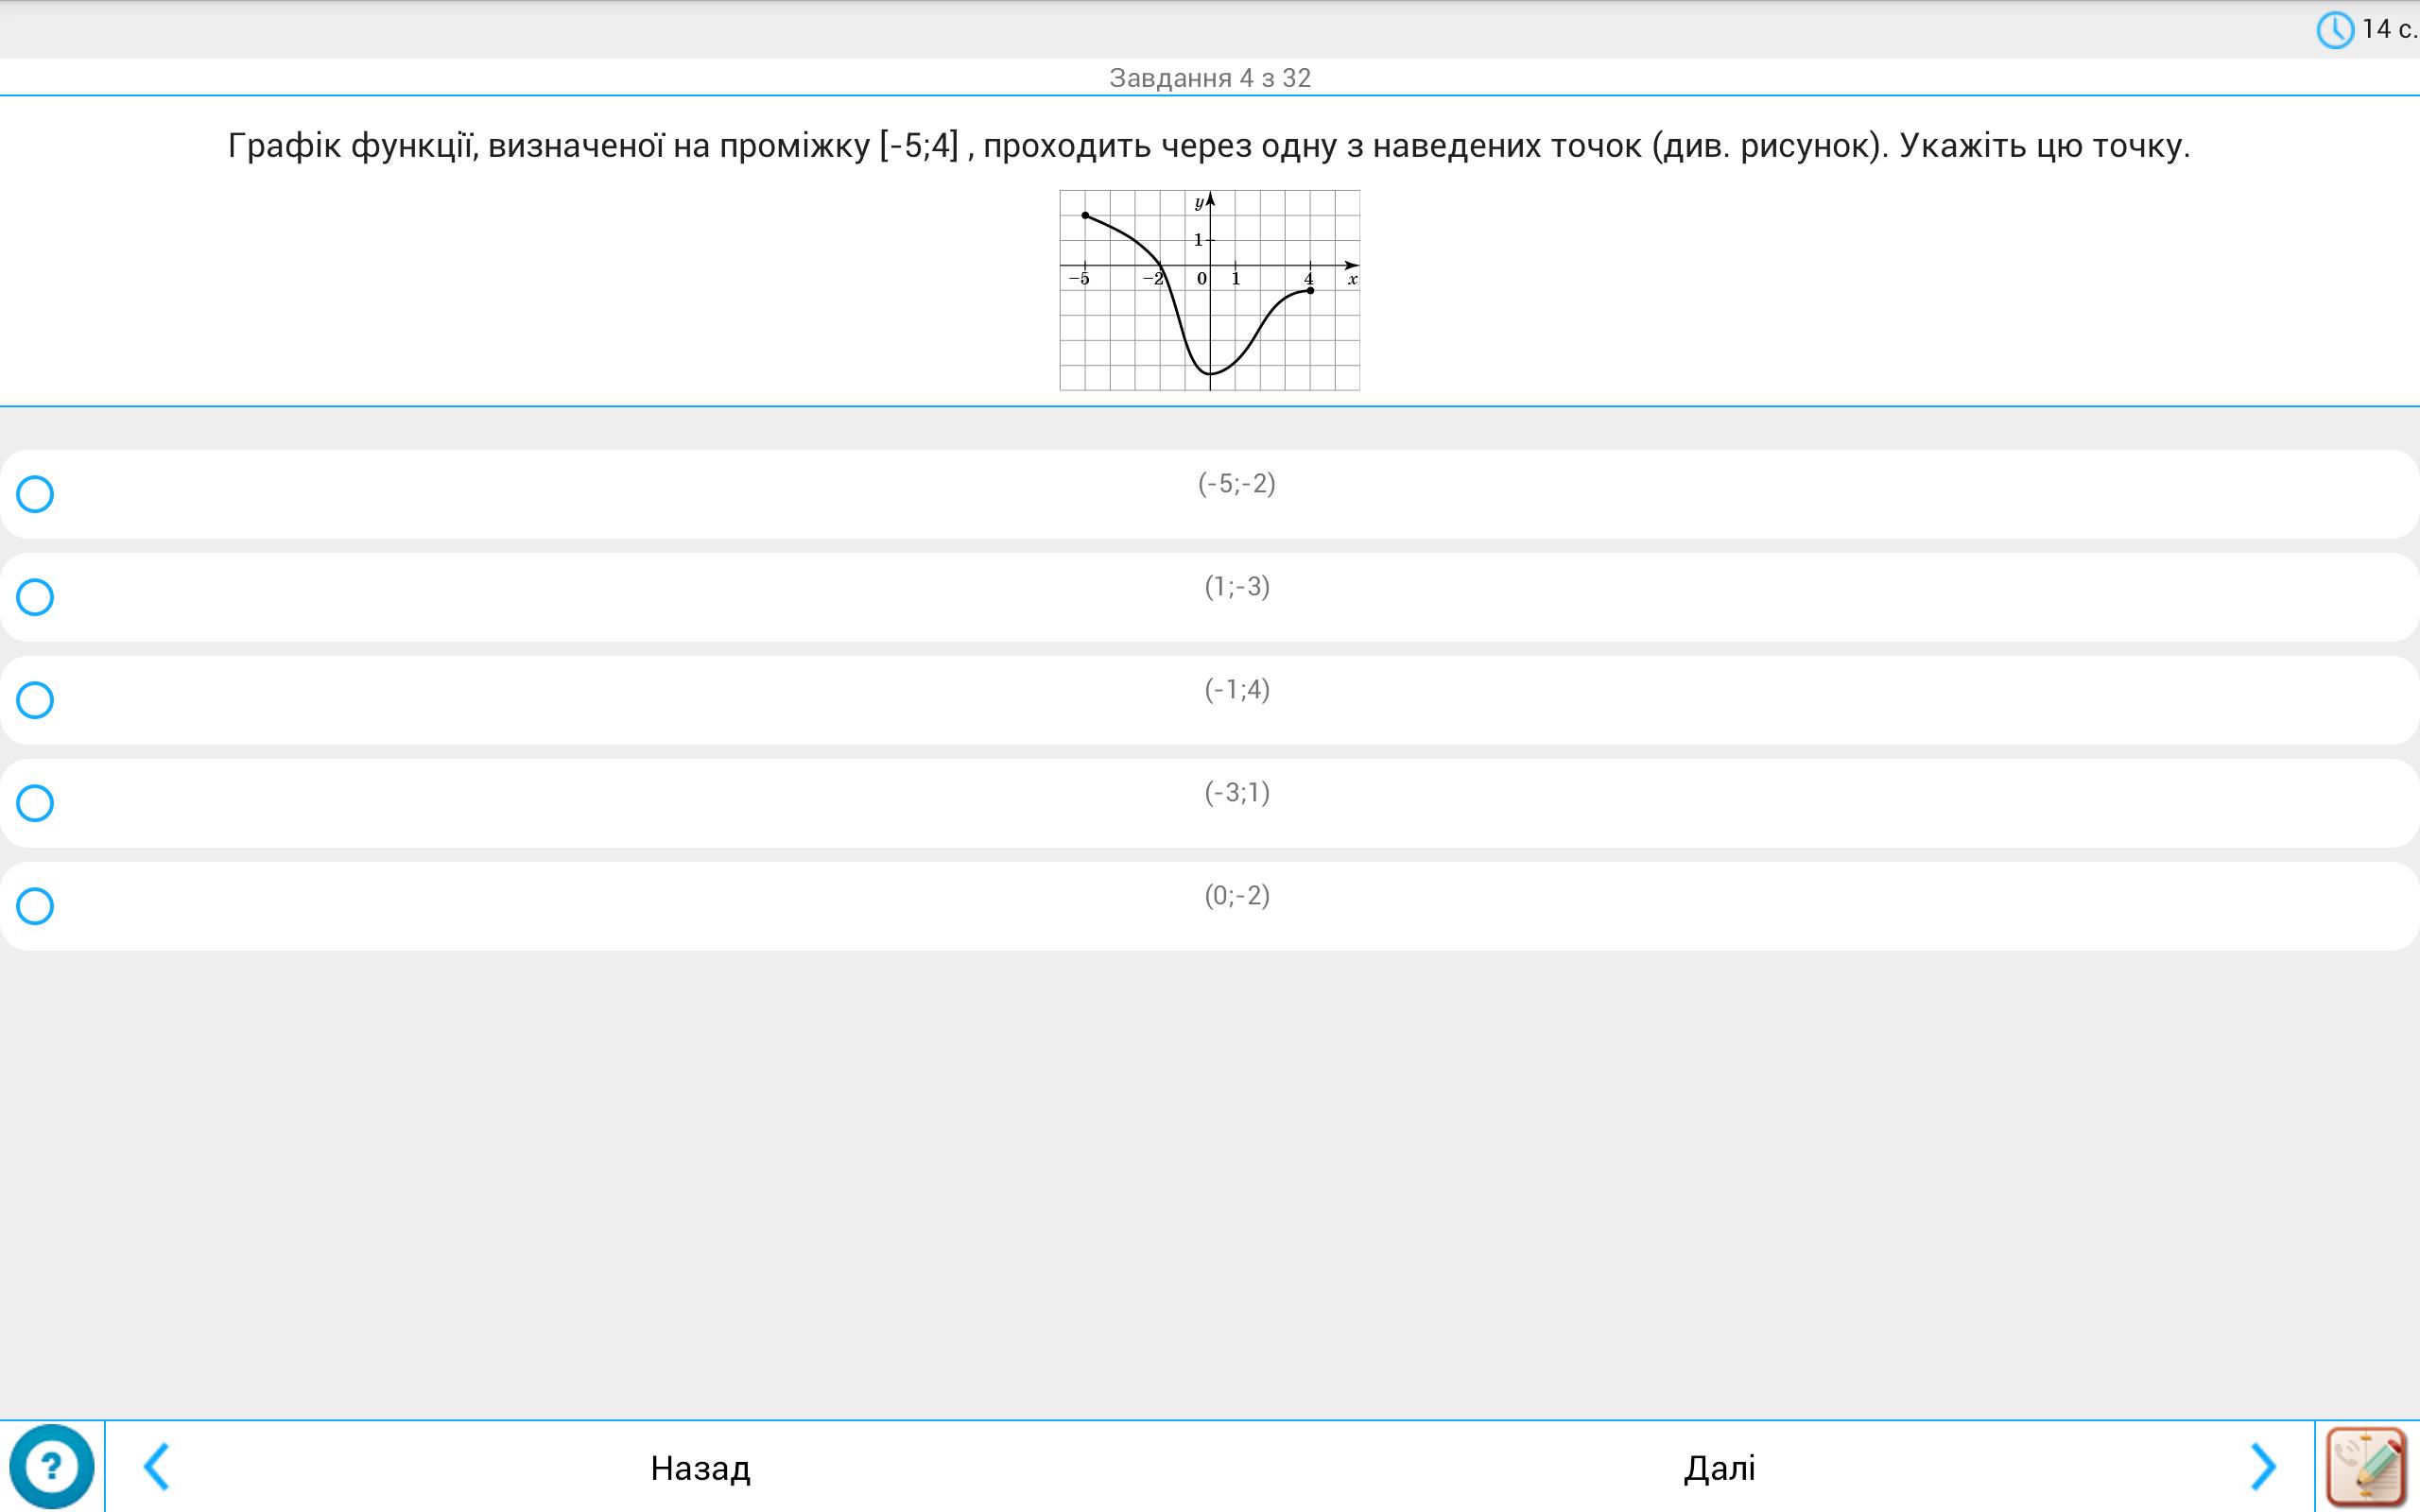Choose the radio button for (0;-2)
The height and width of the screenshot is (1512, 2420).
click(x=35, y=906)
